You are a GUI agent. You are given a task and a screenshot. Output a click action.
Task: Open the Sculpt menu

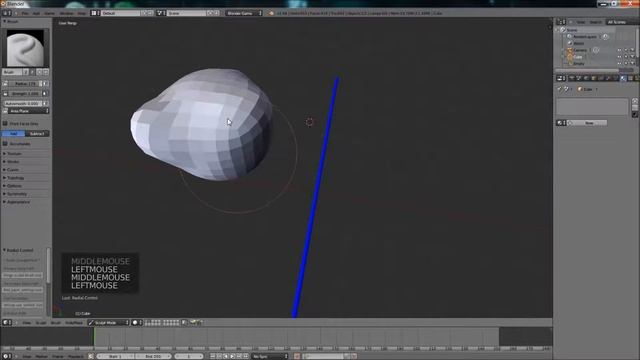[41, 322]
